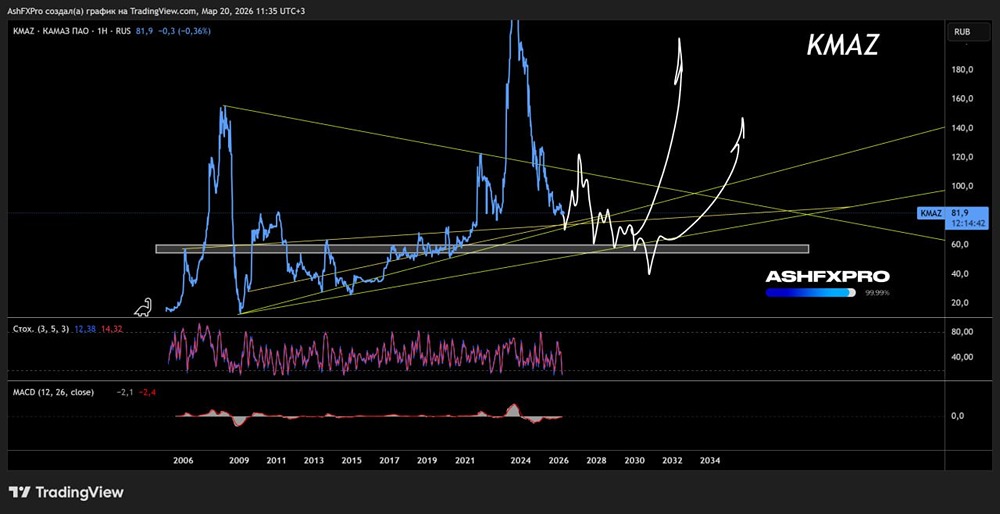Click 2021 on the time axis

click(464, 460)
